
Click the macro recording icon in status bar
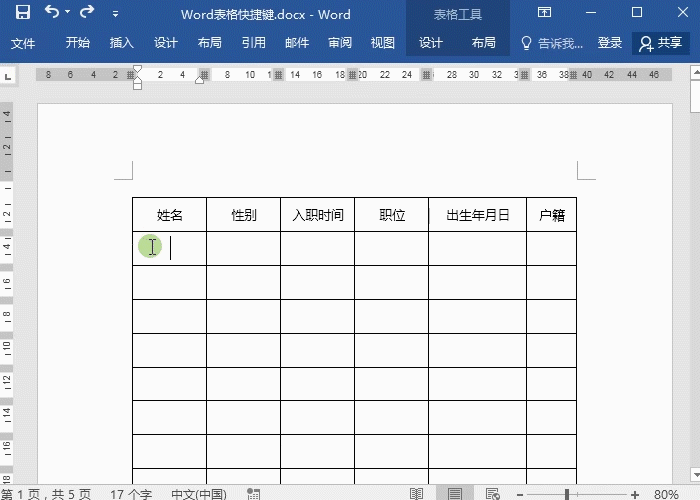[x=254, y=494]
